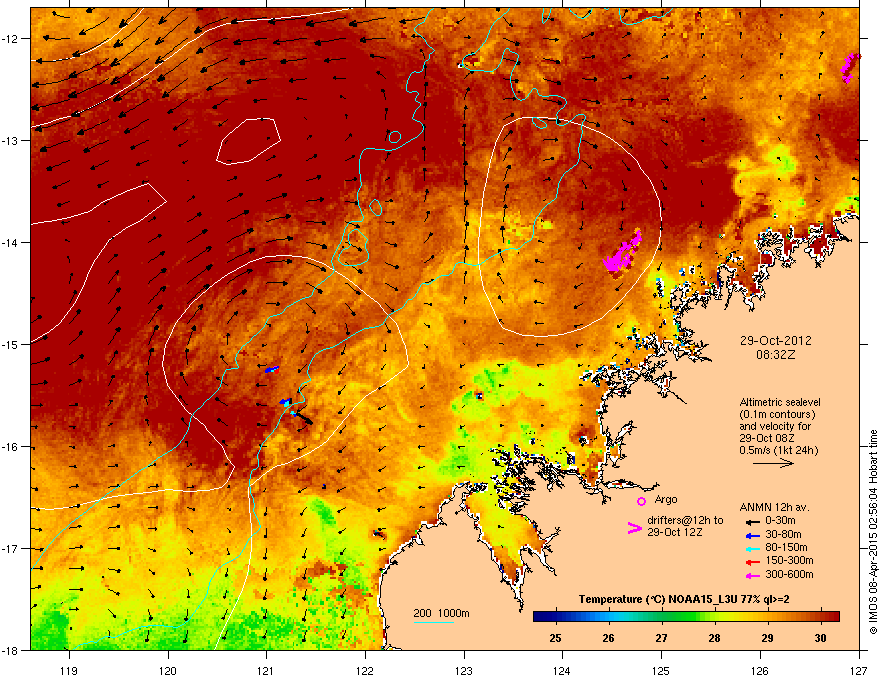Screen dimensions: 880x680
Task: Click colorbar tick label 29
Action: pyautogui.click(x=767, y=638)
